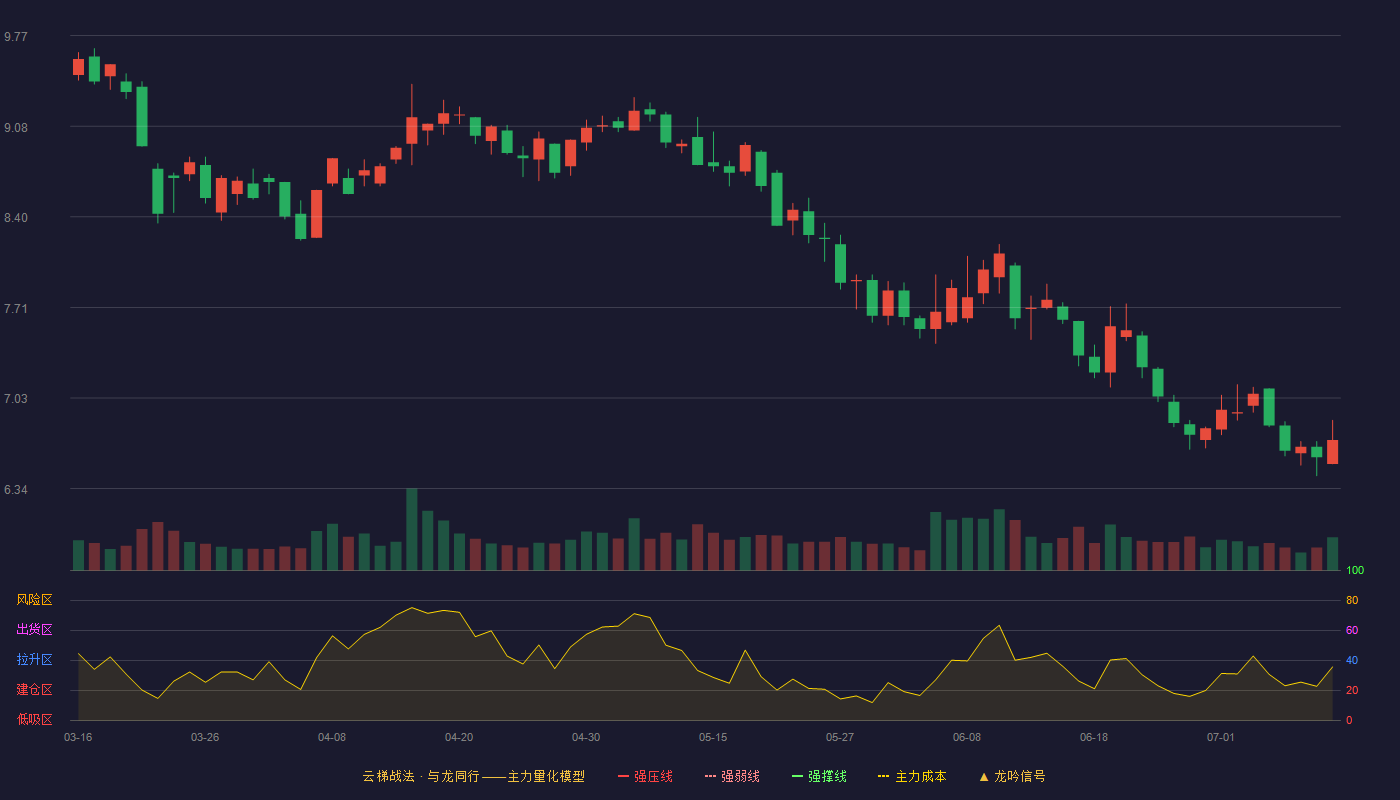Click the 低吸区 zone label
1400x800 pixels.
coord(34,719)
